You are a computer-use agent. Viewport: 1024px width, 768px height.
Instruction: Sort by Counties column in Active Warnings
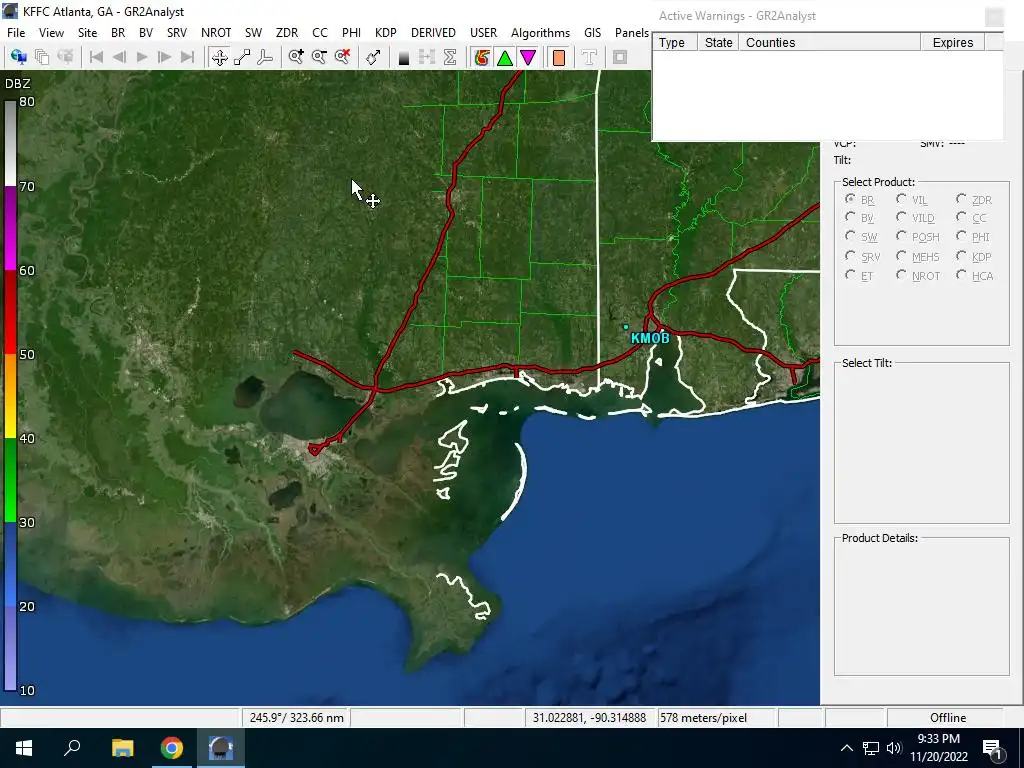pyautogui.click(x=829, y=42)
